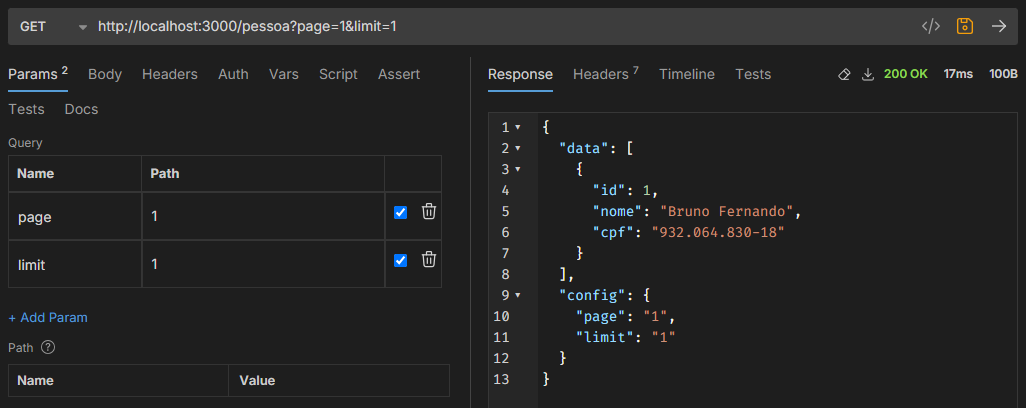Click the request URL input field
This screenshot has height=408, width=1026.
click(500, 26)
